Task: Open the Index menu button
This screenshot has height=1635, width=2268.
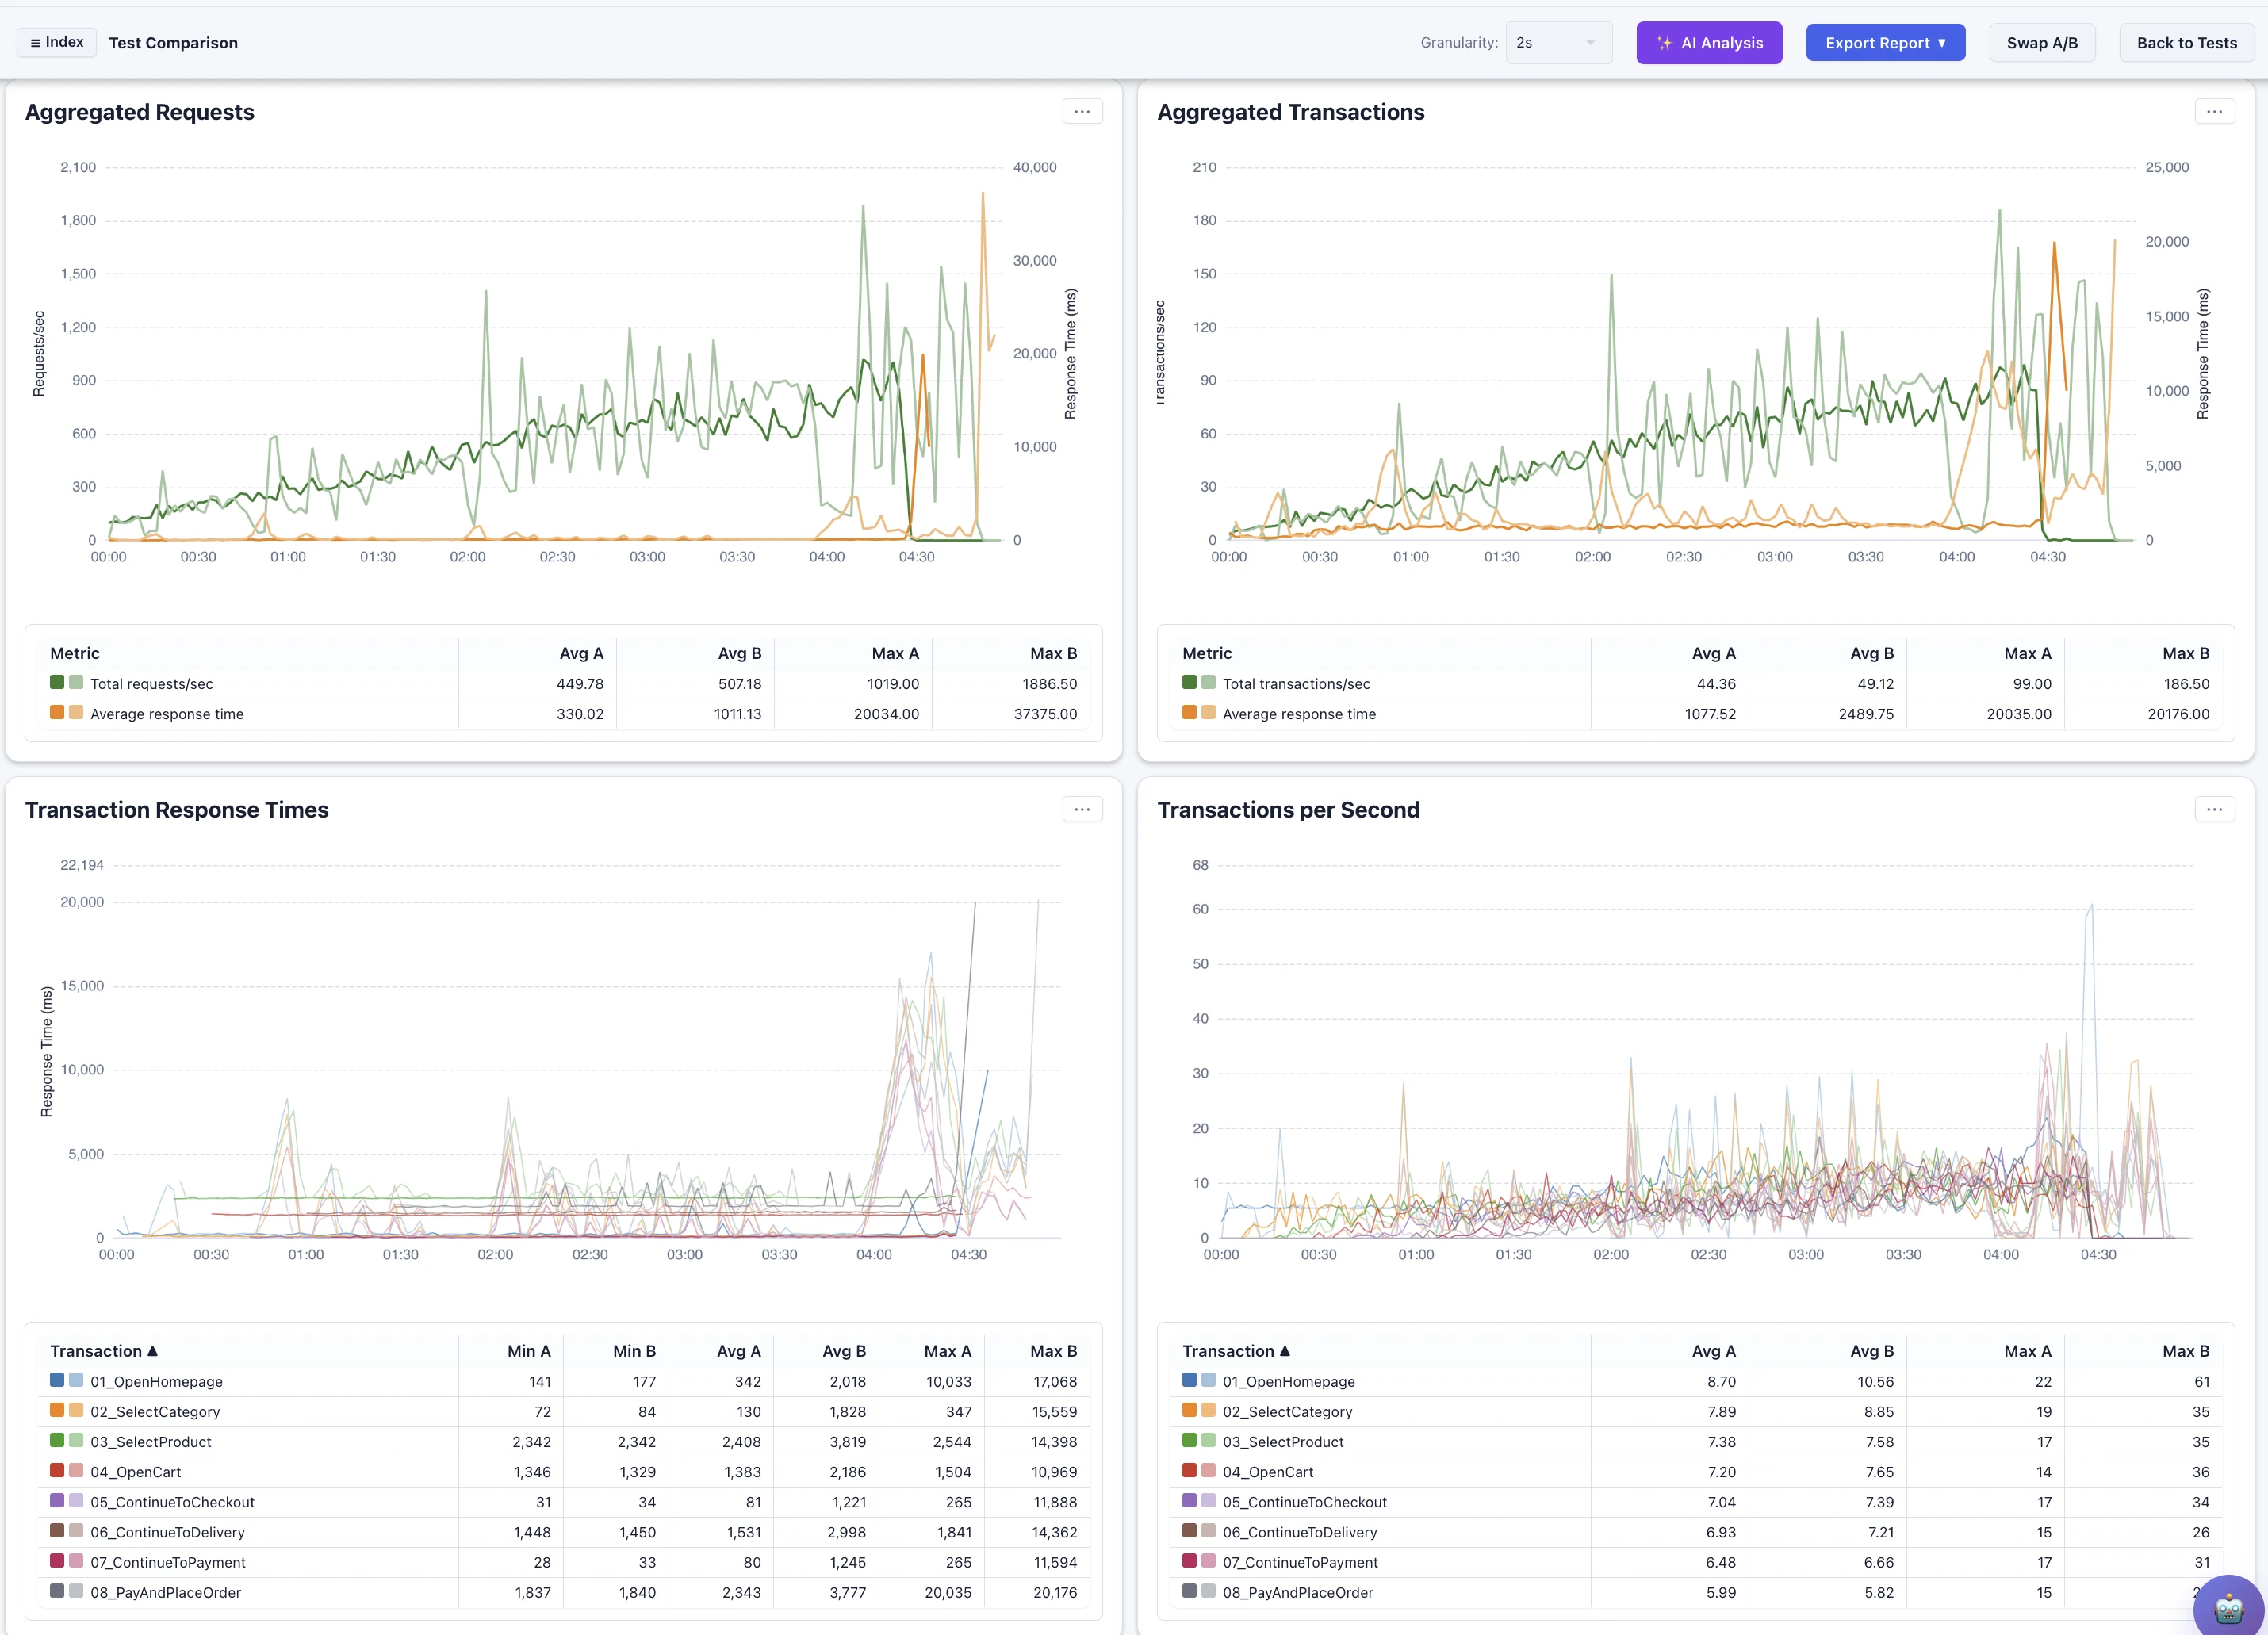Action: click(x=57, y=42)
